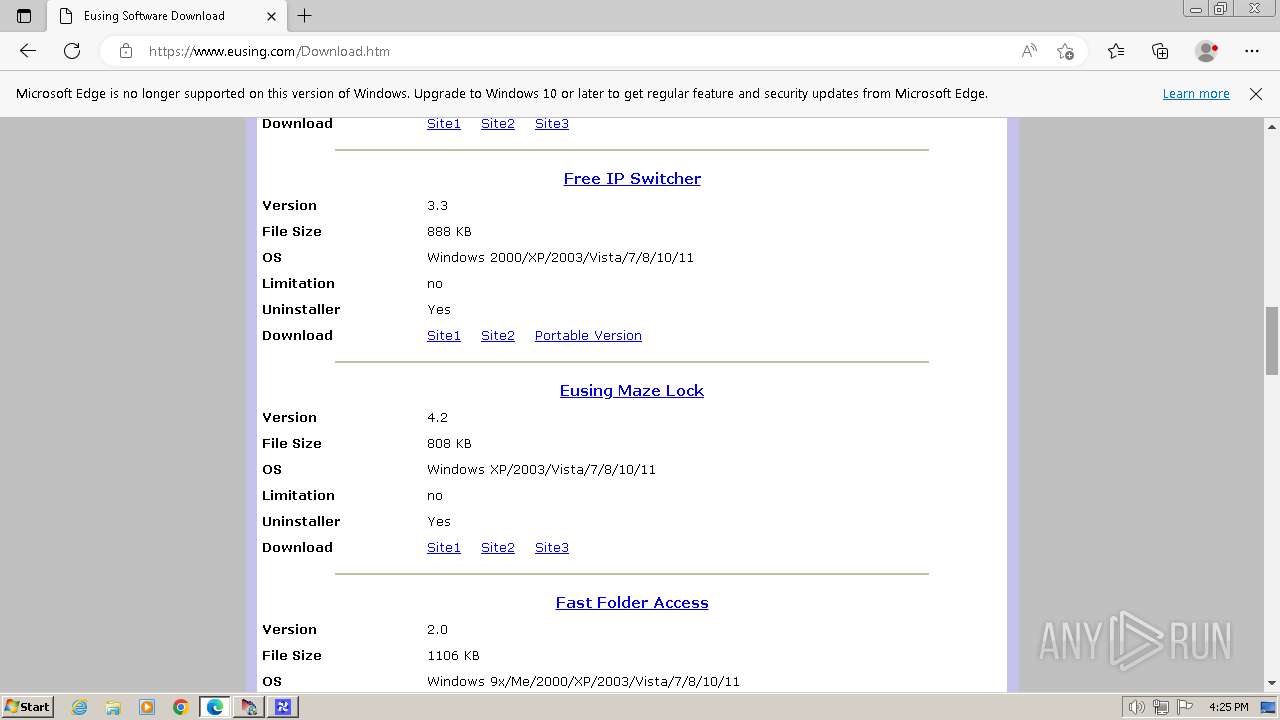The image size is (1280, 720).
Task: Download Free IP Switcher Portable Version
Action: (x=588, y=335)
